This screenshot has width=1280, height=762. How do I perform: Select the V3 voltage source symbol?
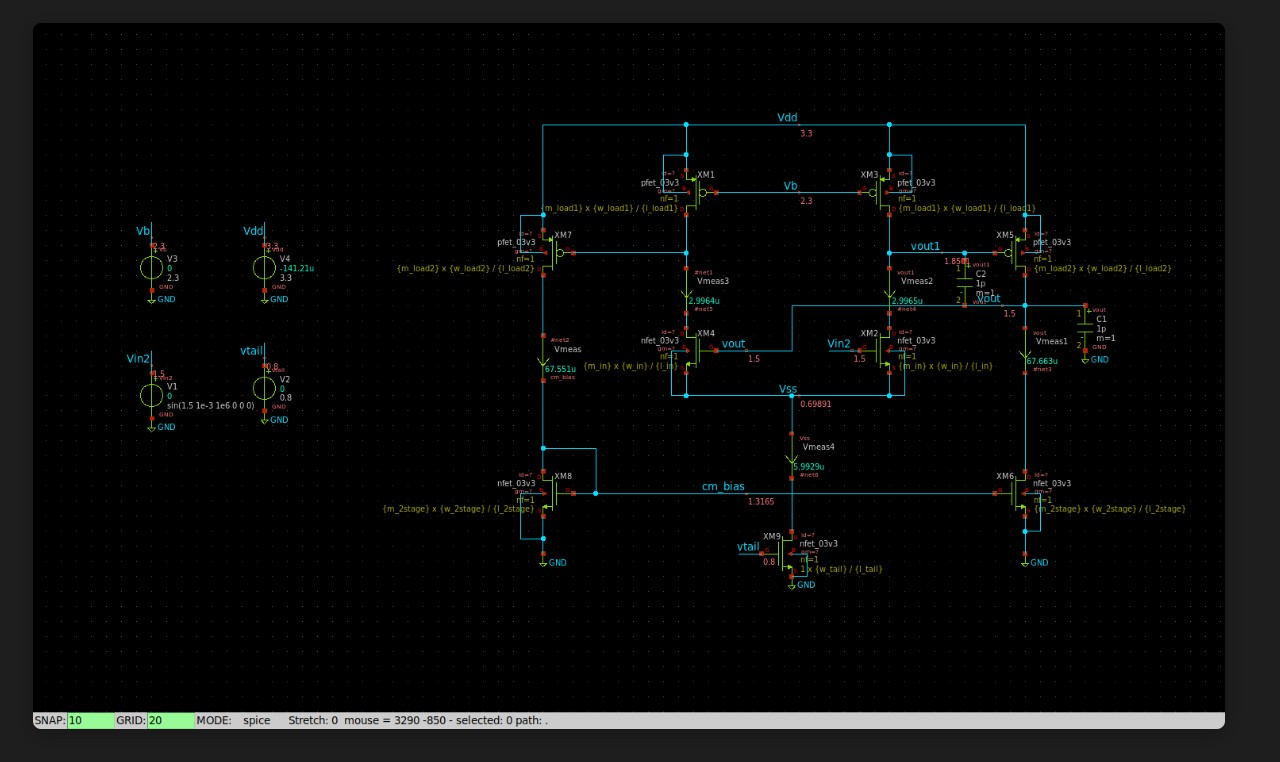[x=151, y=267]
